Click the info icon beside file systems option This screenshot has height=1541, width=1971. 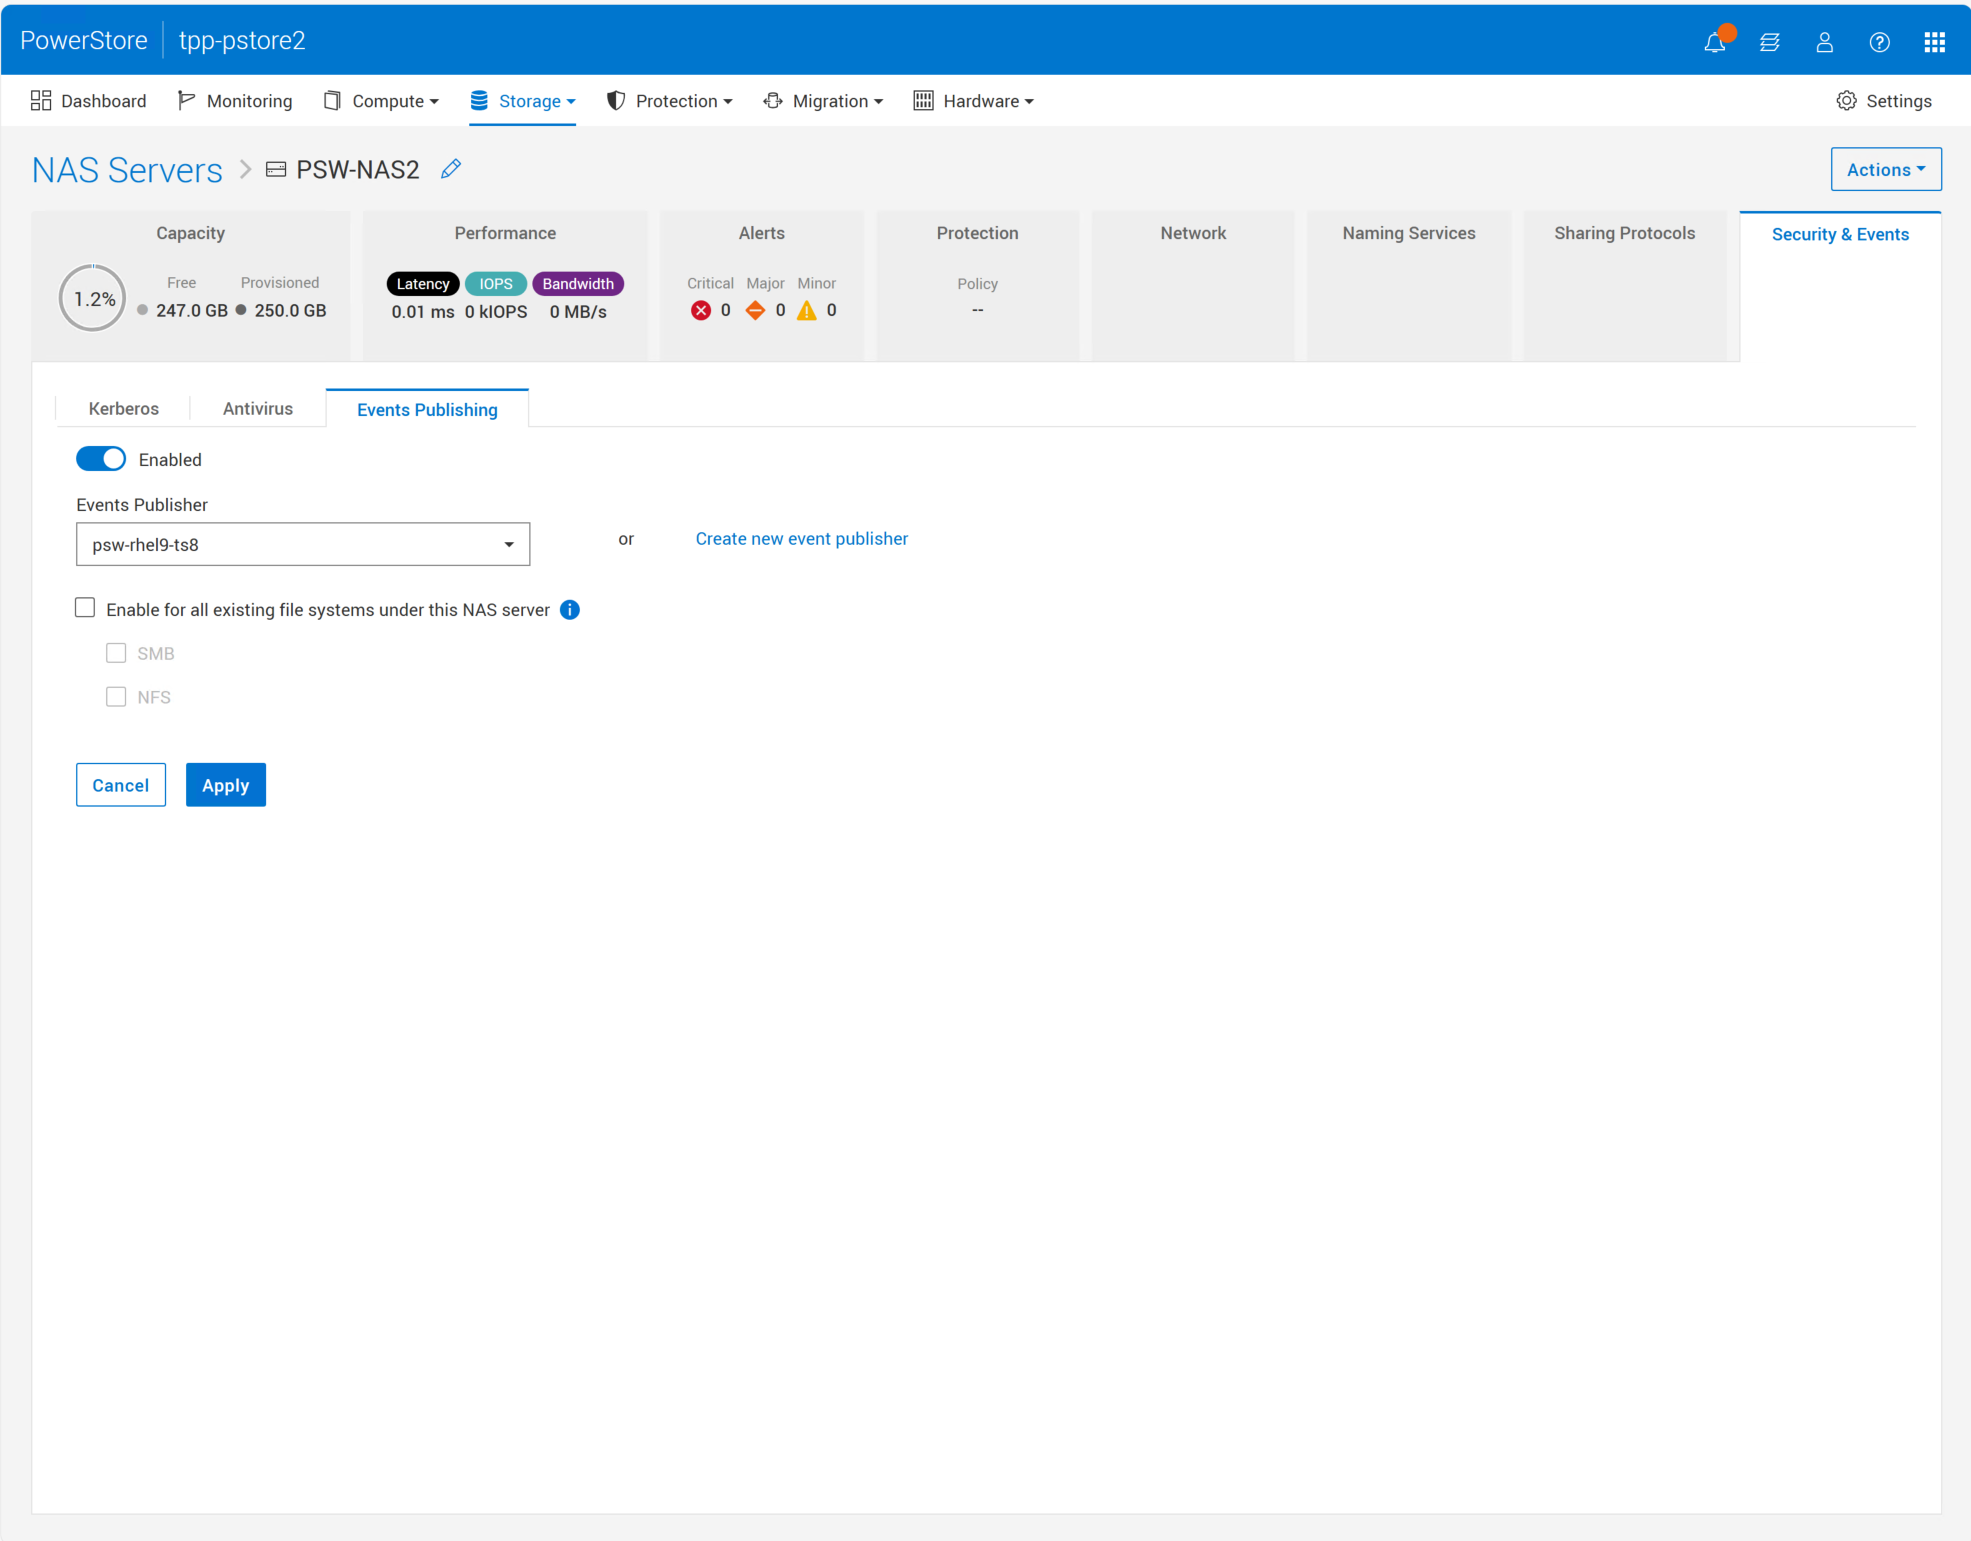pyautogui.click(x=570, y=610)
